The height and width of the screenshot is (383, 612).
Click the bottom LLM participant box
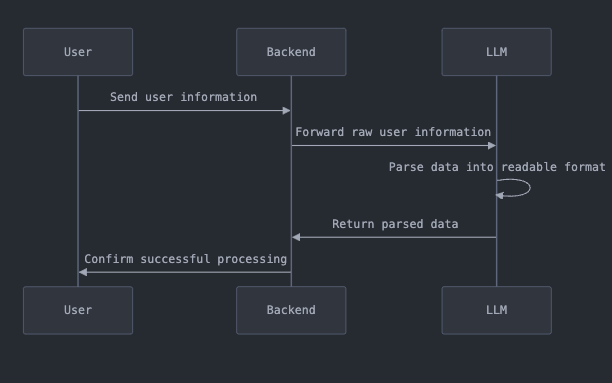[x=496, y=310]
